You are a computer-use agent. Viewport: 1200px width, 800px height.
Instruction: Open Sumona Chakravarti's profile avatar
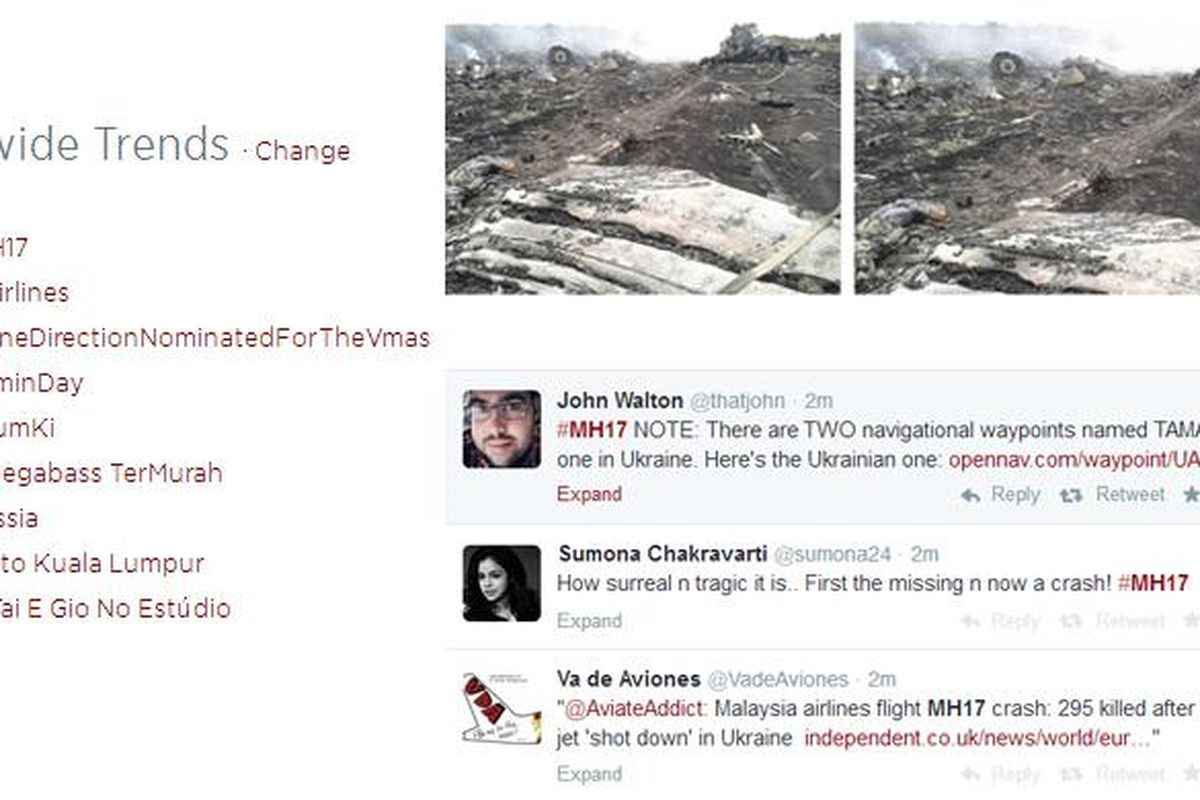(x=502, y=583)
